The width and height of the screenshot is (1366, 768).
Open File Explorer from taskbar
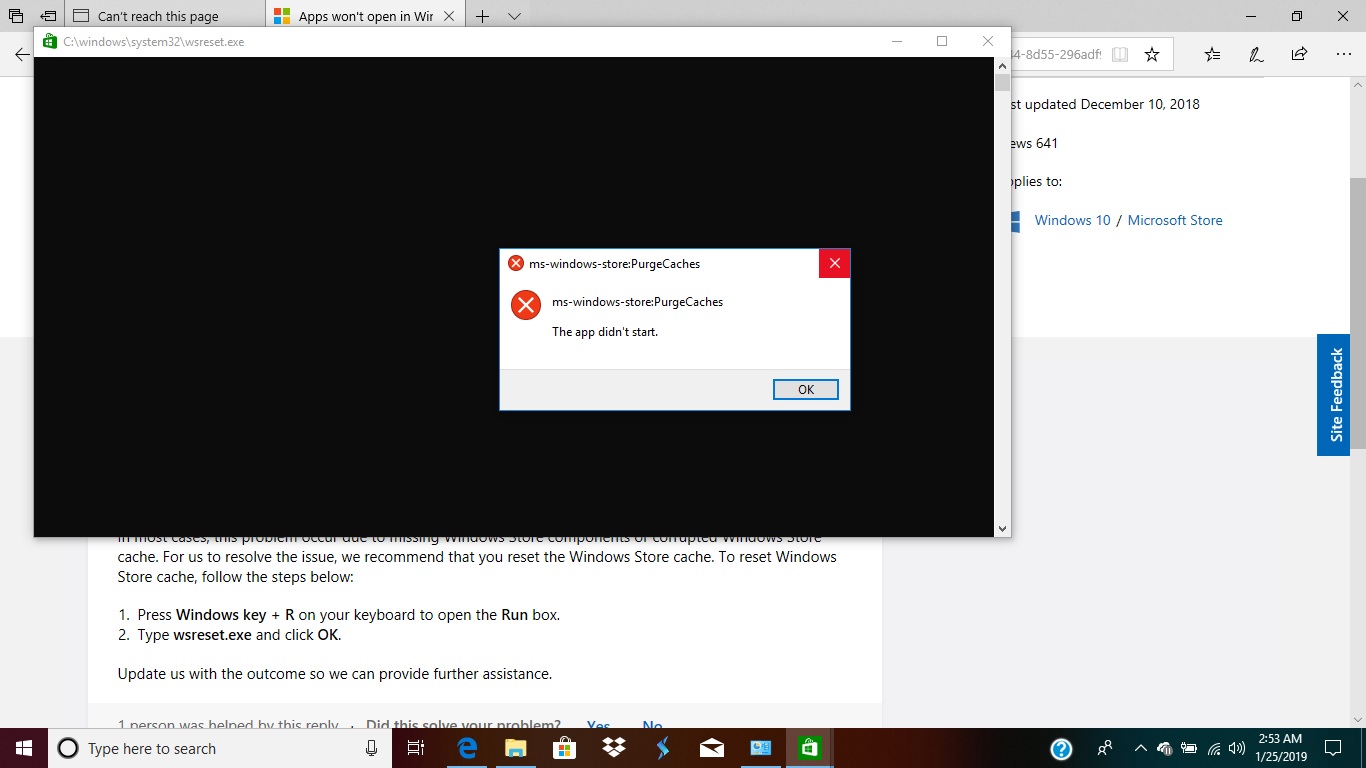(x=516, y=748)
